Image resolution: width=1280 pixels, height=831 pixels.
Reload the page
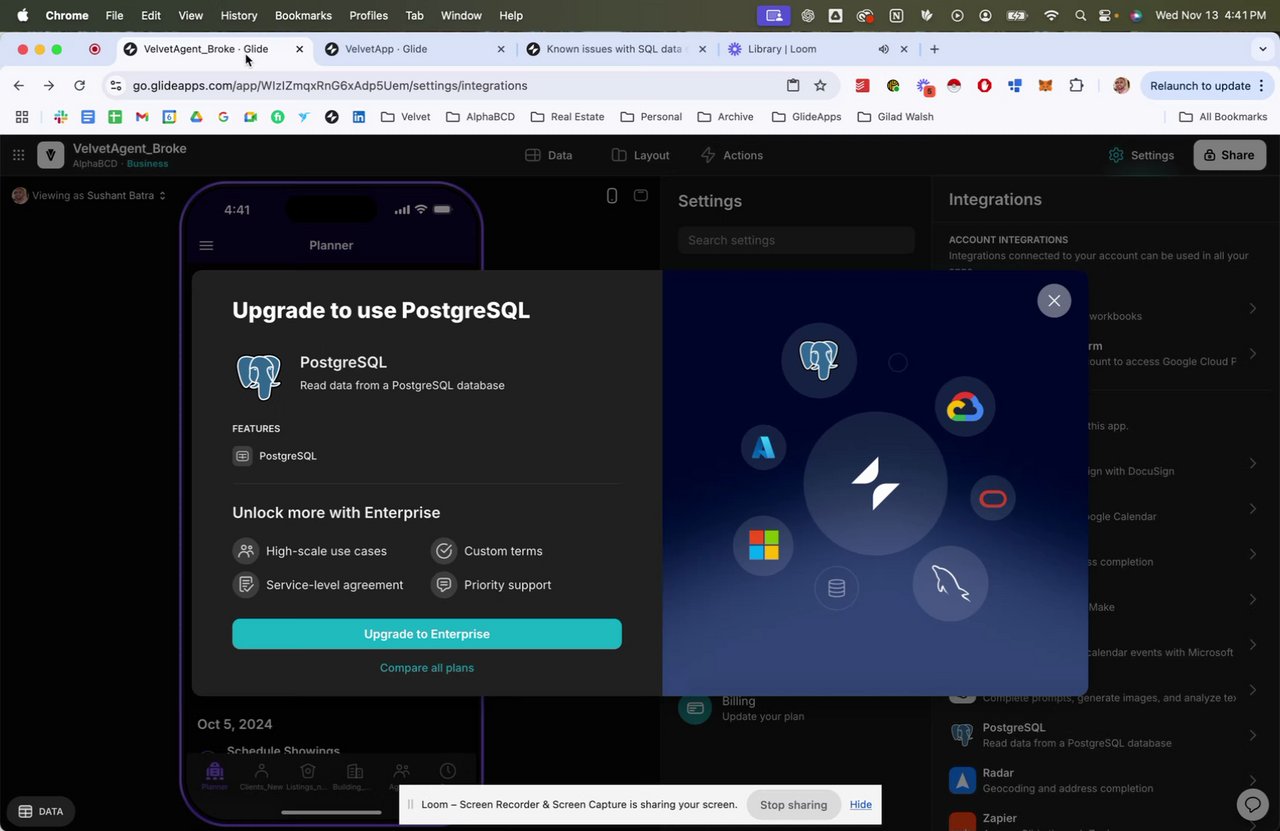80,86
